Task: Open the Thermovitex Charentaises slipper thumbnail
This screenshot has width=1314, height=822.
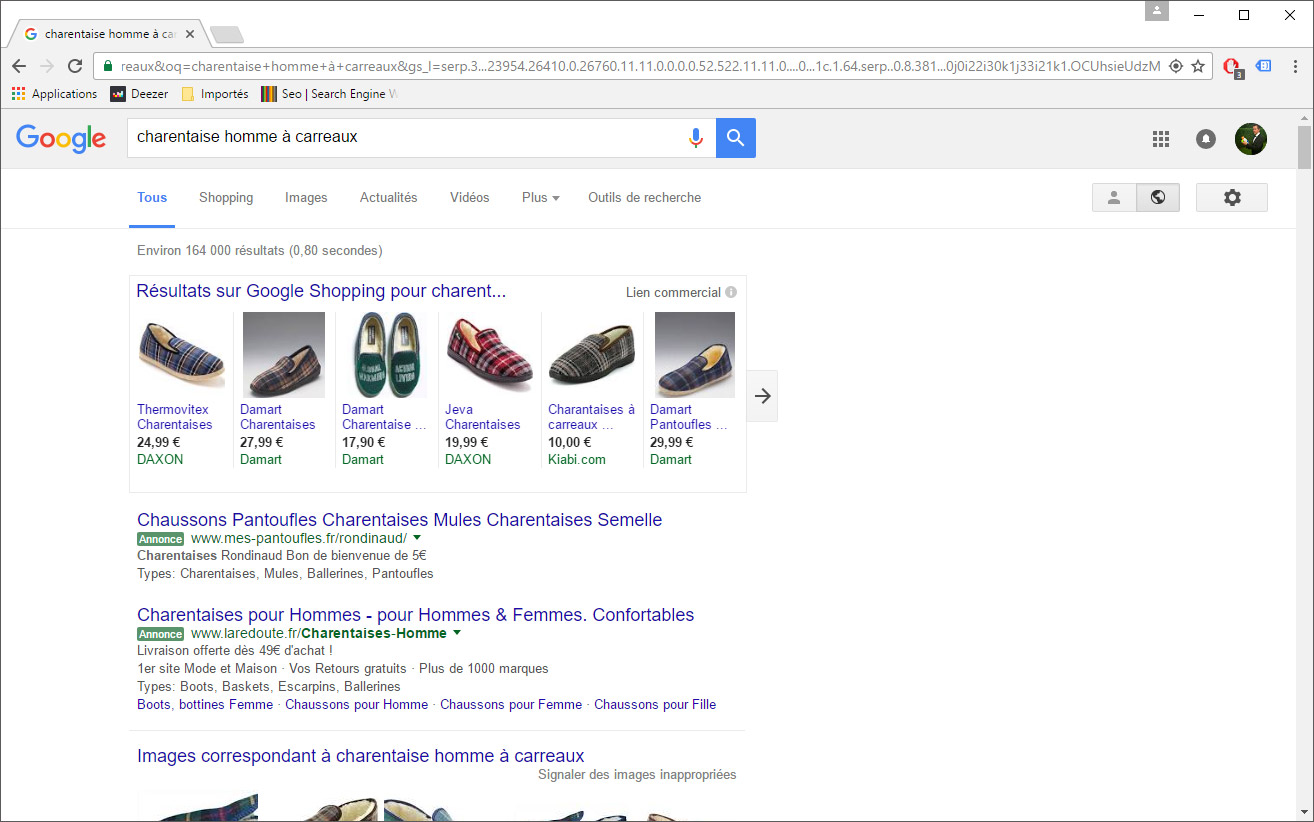Action: tap(181, 355)
